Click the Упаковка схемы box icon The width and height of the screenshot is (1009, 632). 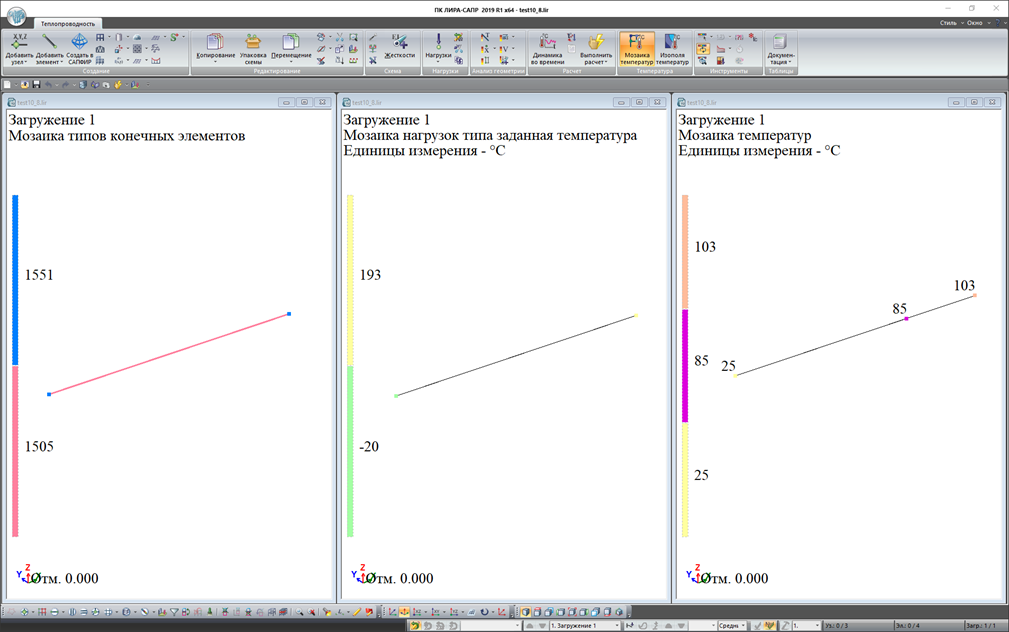[253, 42]
